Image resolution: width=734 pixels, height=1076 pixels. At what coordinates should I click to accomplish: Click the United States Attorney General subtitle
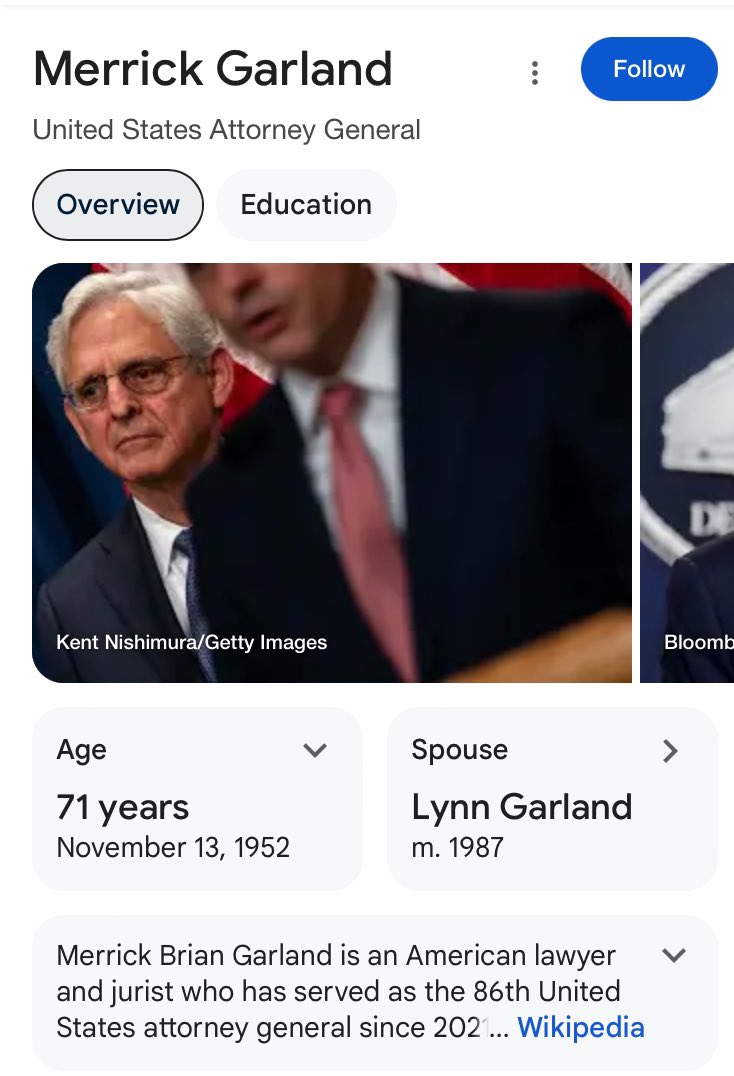coord(226,130)
